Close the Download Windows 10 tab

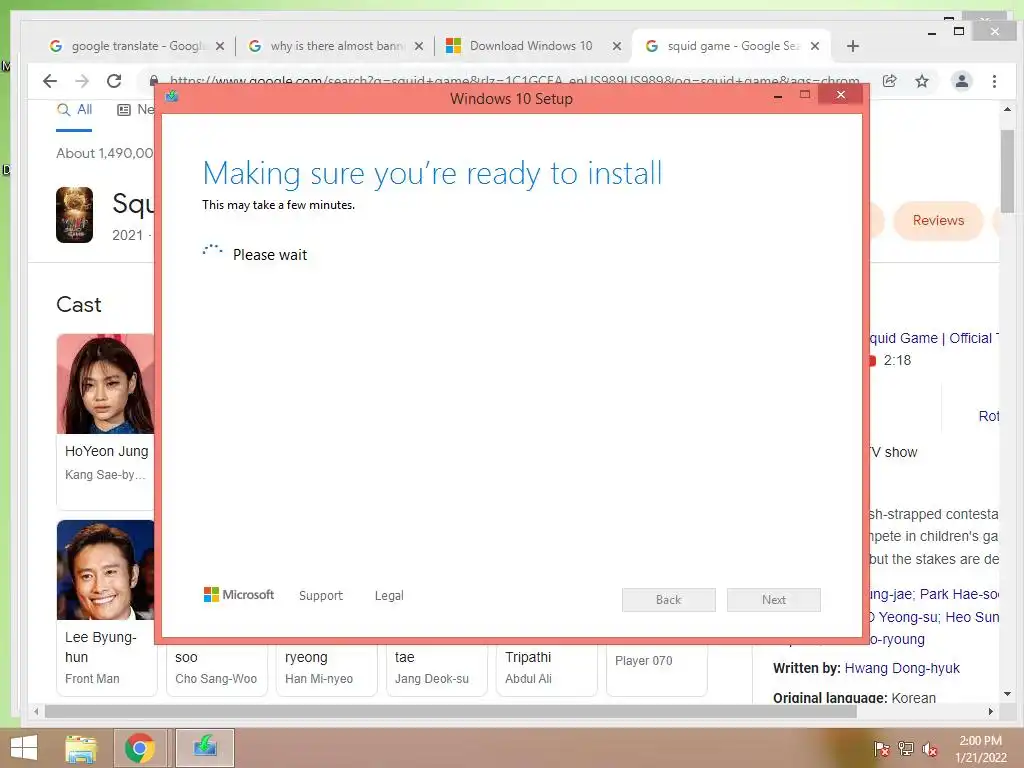pyautogui.click(x=616, y=46)
